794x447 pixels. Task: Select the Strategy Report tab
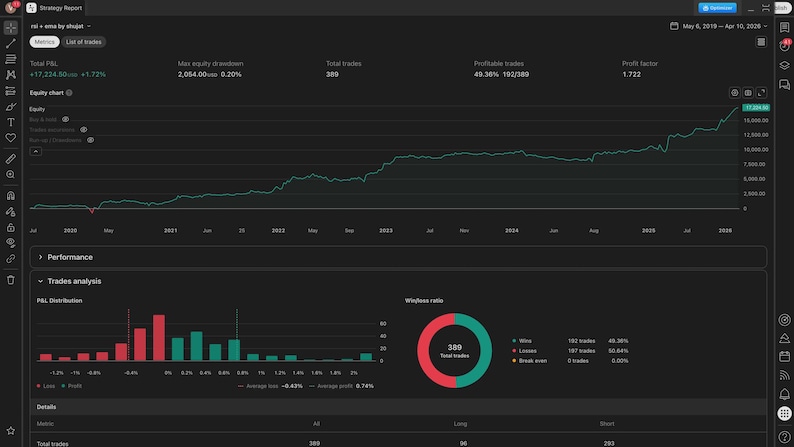pyautogui.click(x=55, y=8)
